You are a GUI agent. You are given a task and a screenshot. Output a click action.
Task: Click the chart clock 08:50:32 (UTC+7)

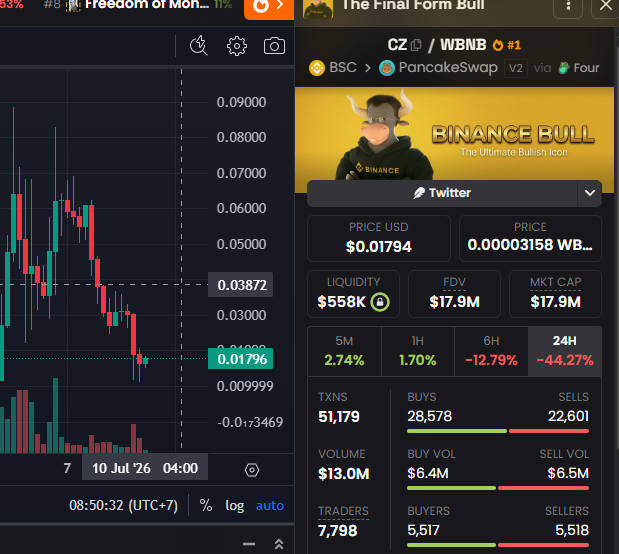click(x=123, y=505)
